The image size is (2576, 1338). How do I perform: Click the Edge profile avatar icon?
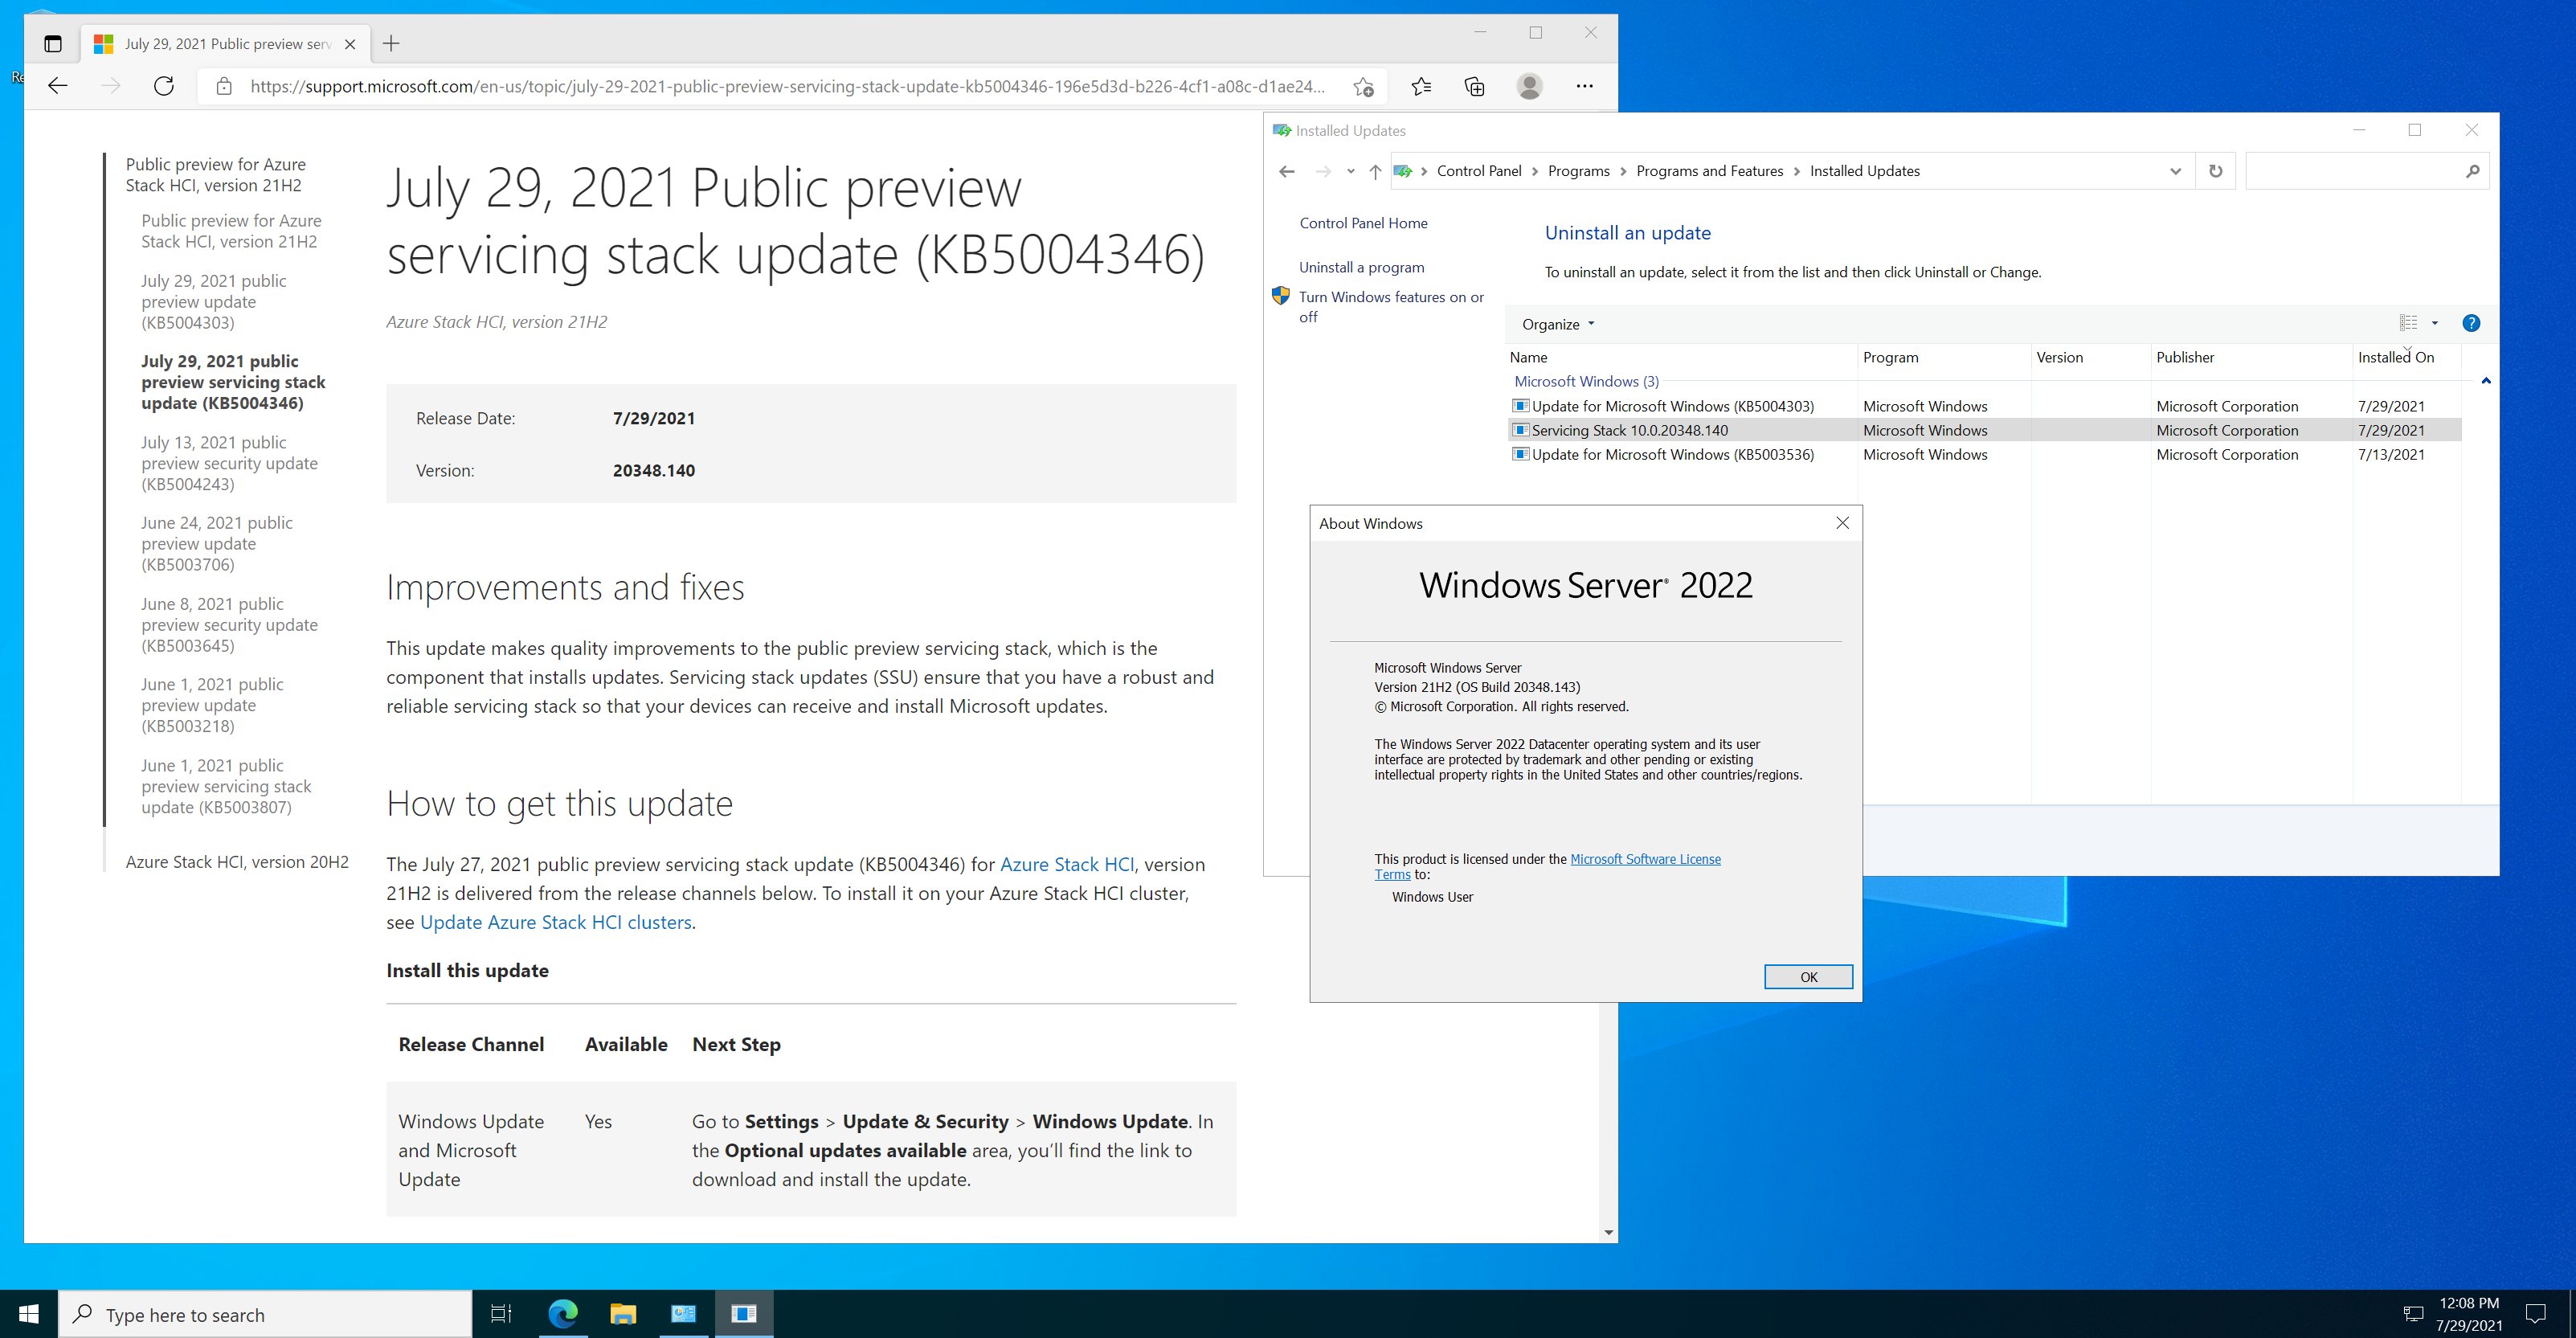(x=1529, y=86)
